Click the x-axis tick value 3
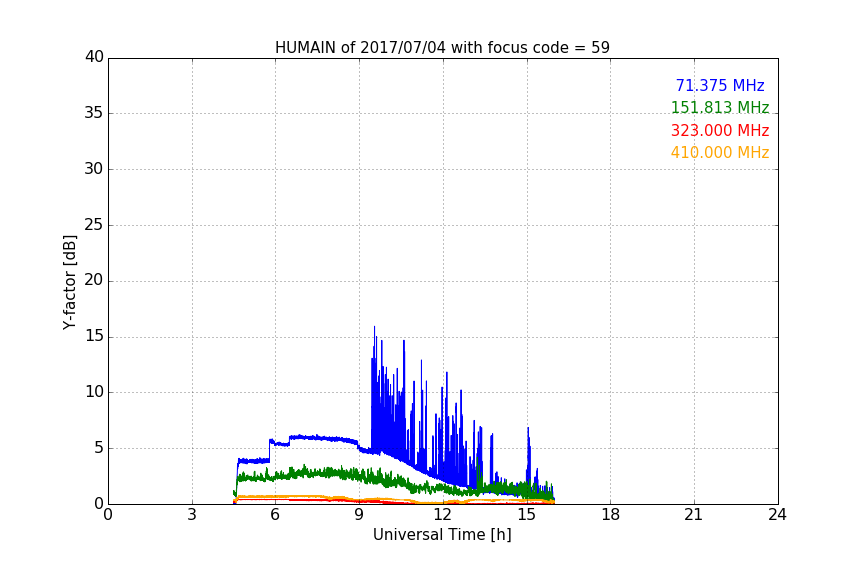The image size is (864, 576). (x=192, y=515)
